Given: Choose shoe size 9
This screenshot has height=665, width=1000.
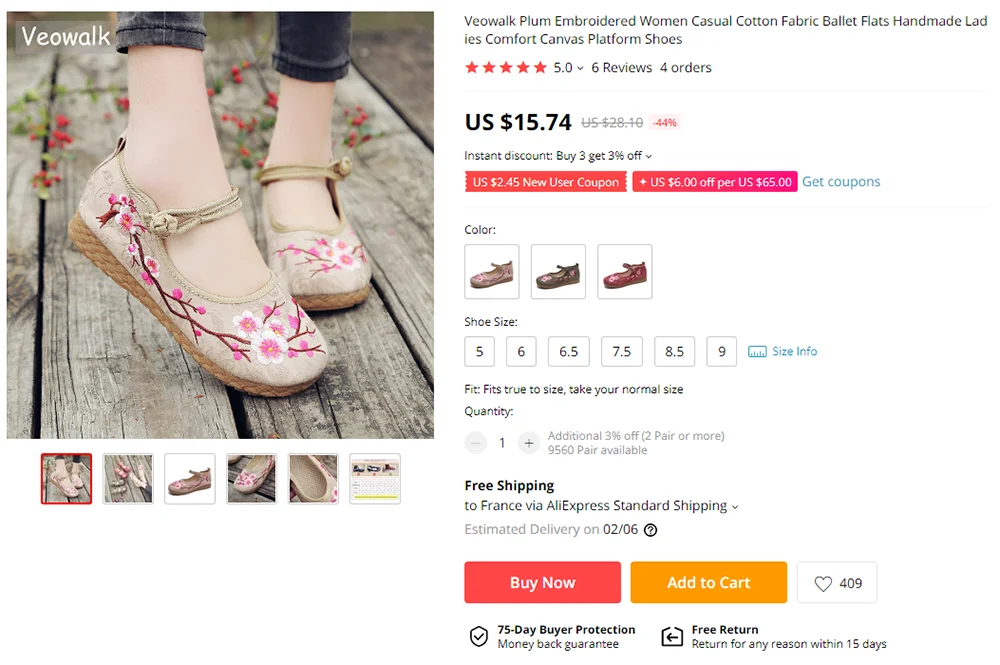Looking at the screenshot, I should pyautogui.click(x=721, y=352).
